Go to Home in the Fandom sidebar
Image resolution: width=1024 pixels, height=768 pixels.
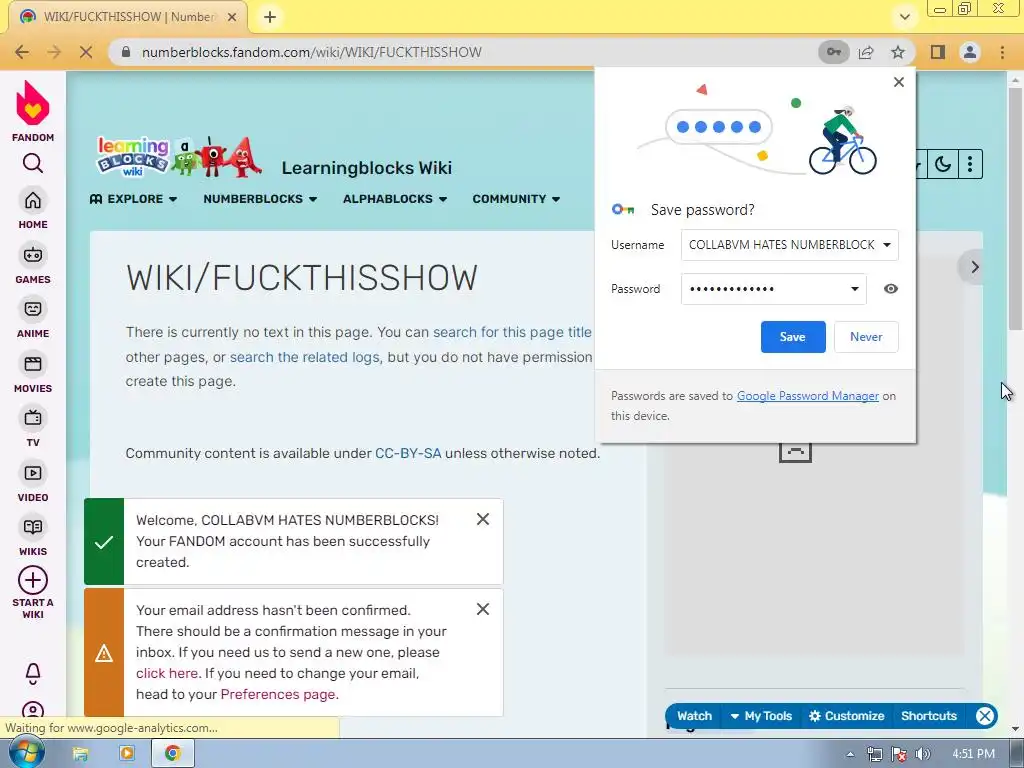click(x=33, y=209)
